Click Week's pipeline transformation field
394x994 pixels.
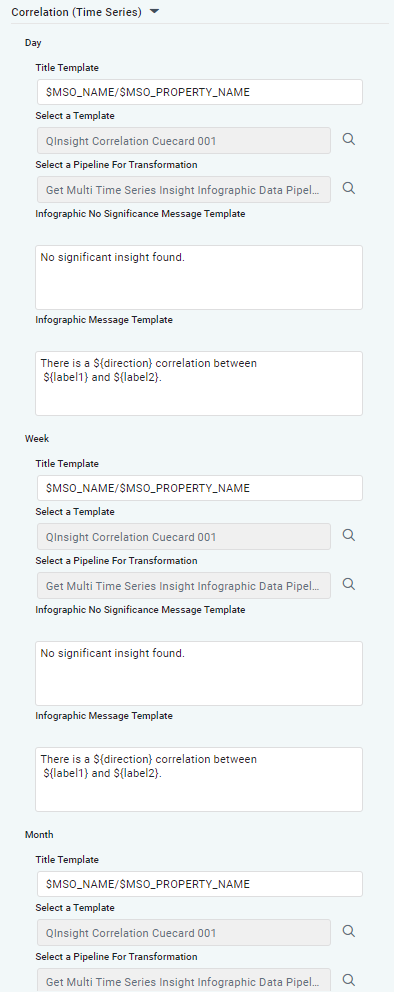click(x=184, y=586)
